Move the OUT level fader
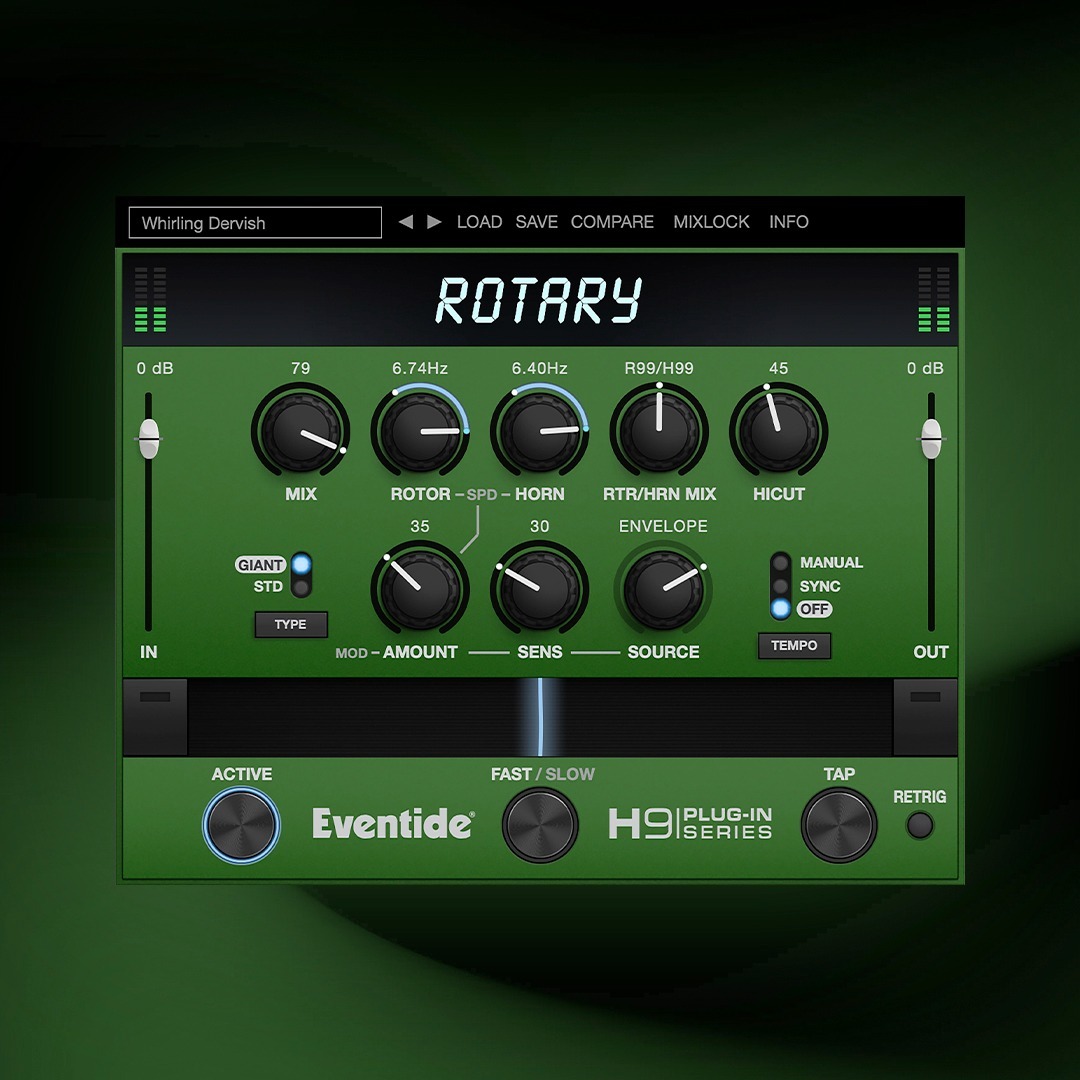1080x1080 pixels. [x=930, y=440]
